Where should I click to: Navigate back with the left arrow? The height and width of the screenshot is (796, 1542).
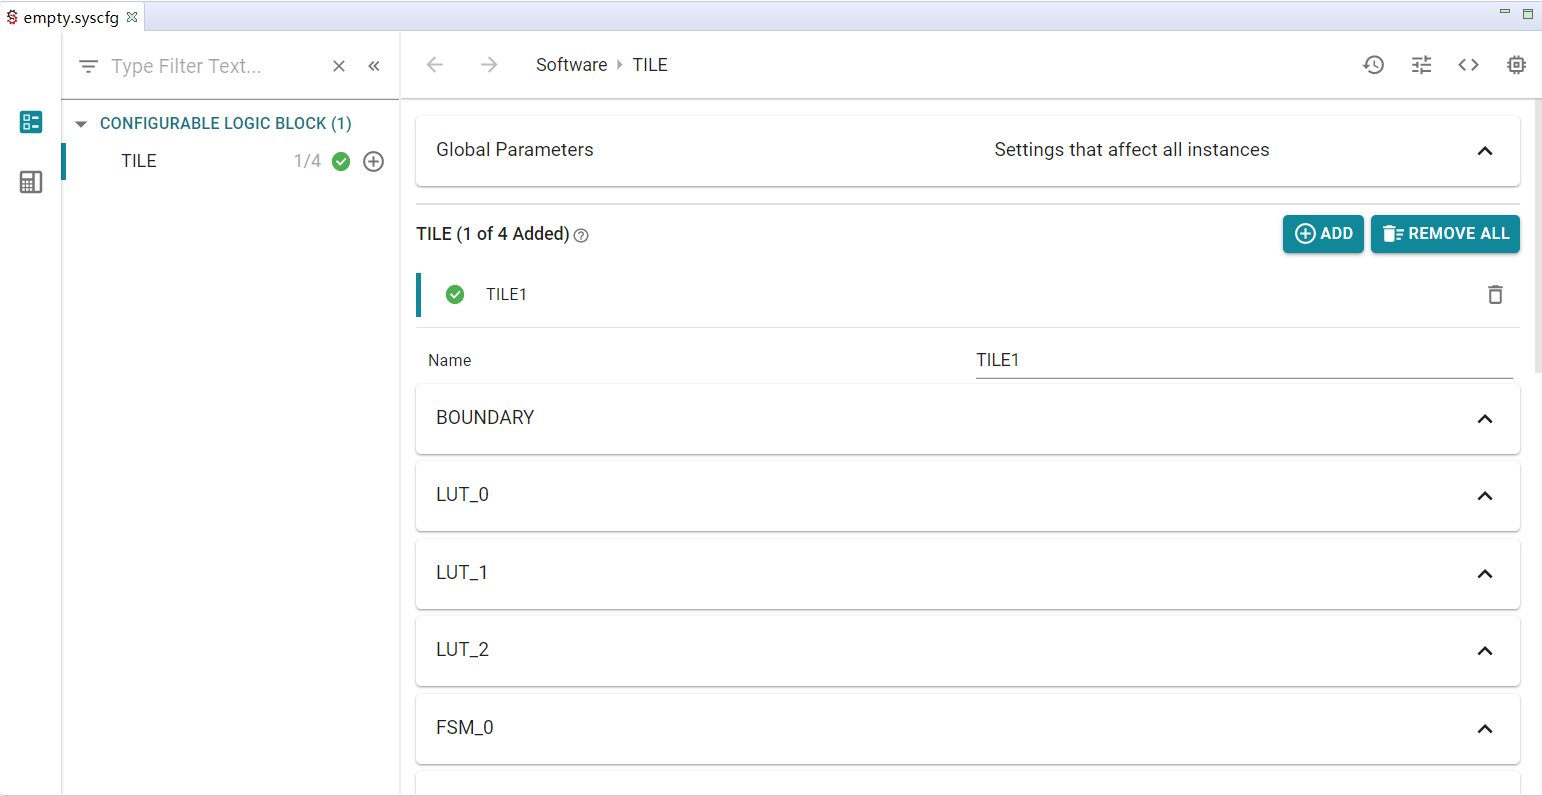click(434, 65)
